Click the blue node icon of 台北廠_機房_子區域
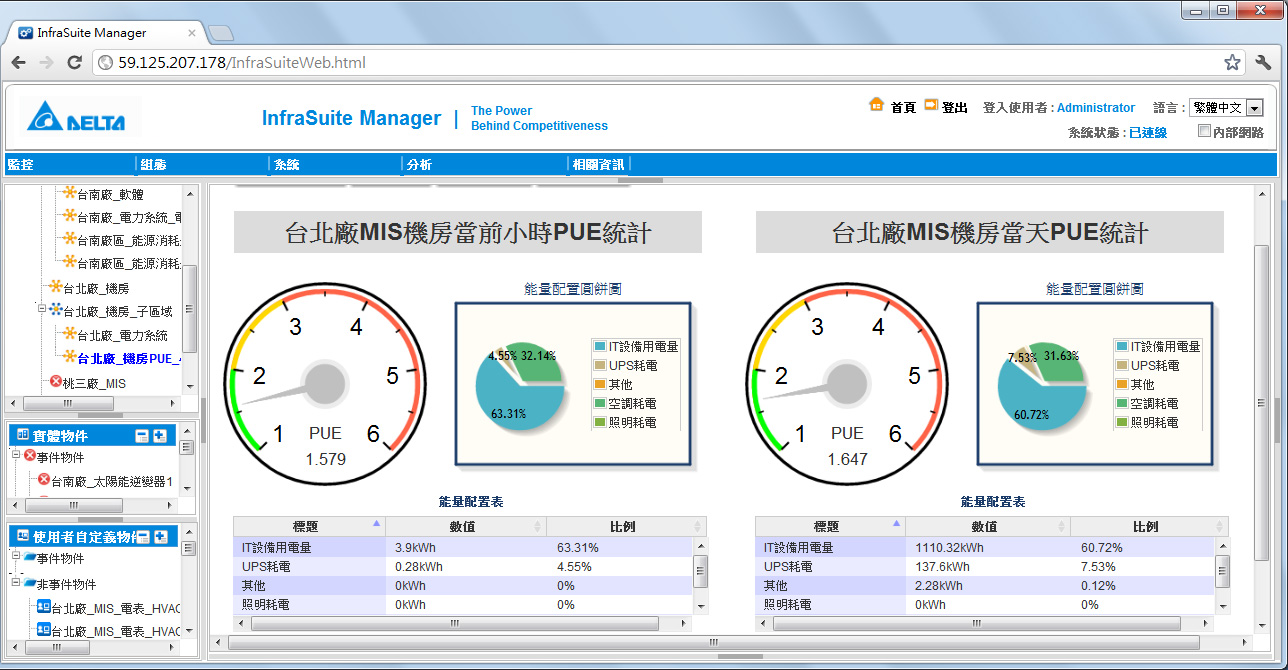Image resolution: width=1288 pixels, height=670 pixels. pyautogui.click(x=56, y=311)
